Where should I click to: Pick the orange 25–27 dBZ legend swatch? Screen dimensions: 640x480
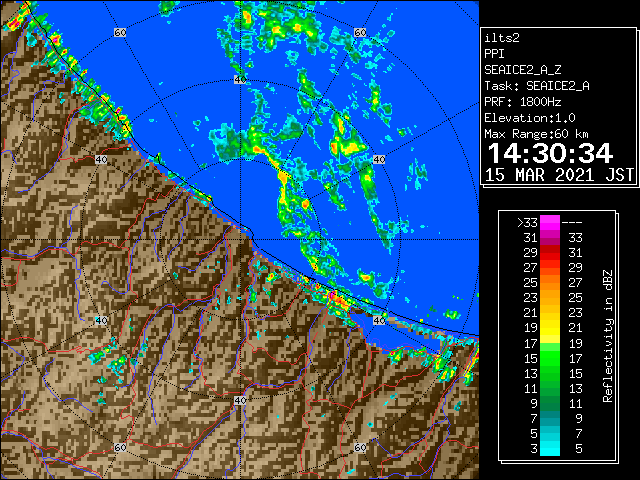pos(550,282)
